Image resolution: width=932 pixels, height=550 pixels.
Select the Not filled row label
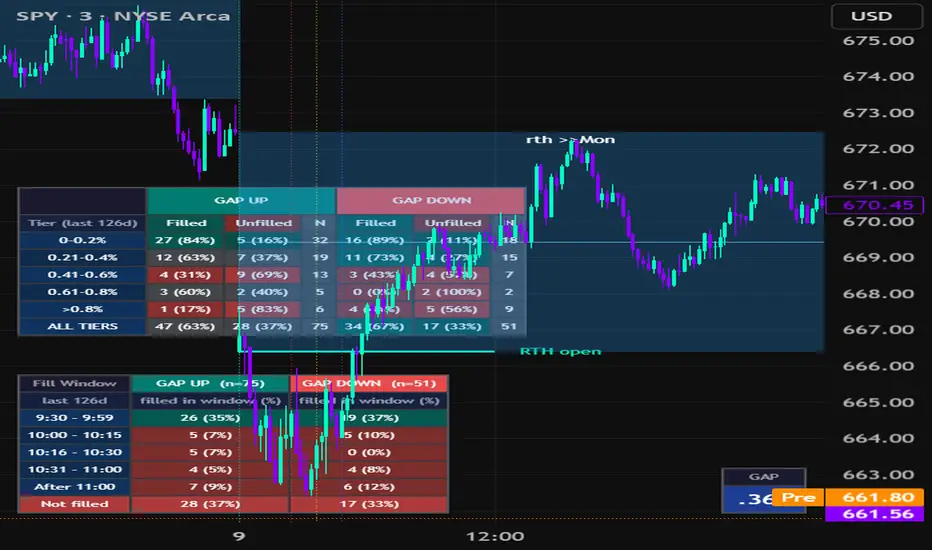click(x=74, y=504)
